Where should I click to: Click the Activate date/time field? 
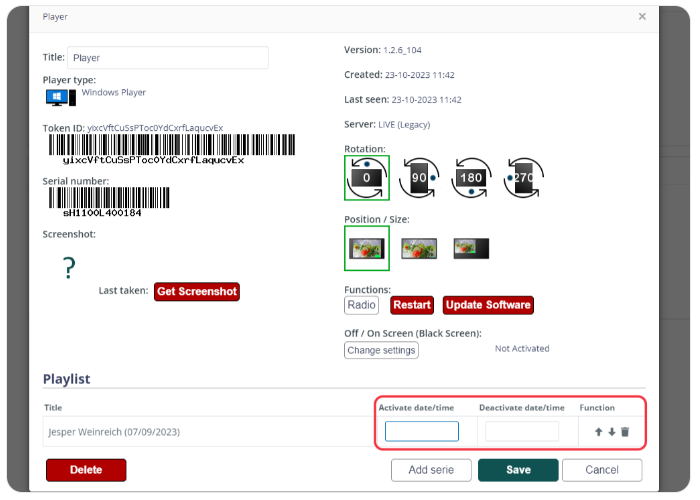click(x=422, y=431)
